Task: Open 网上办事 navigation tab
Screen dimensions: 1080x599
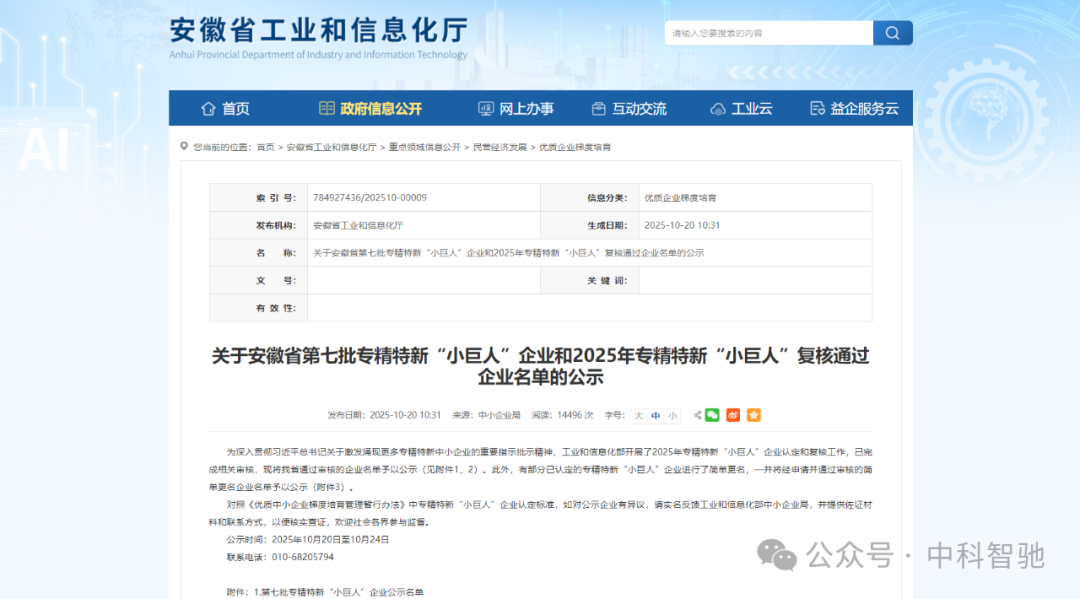Action: [516, 109]
